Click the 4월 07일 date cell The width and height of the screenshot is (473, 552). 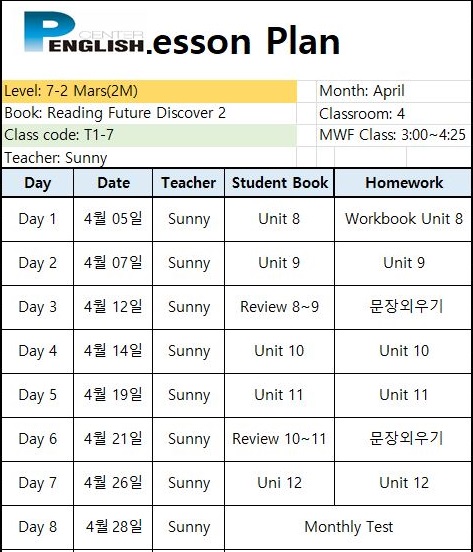point(113,263)
